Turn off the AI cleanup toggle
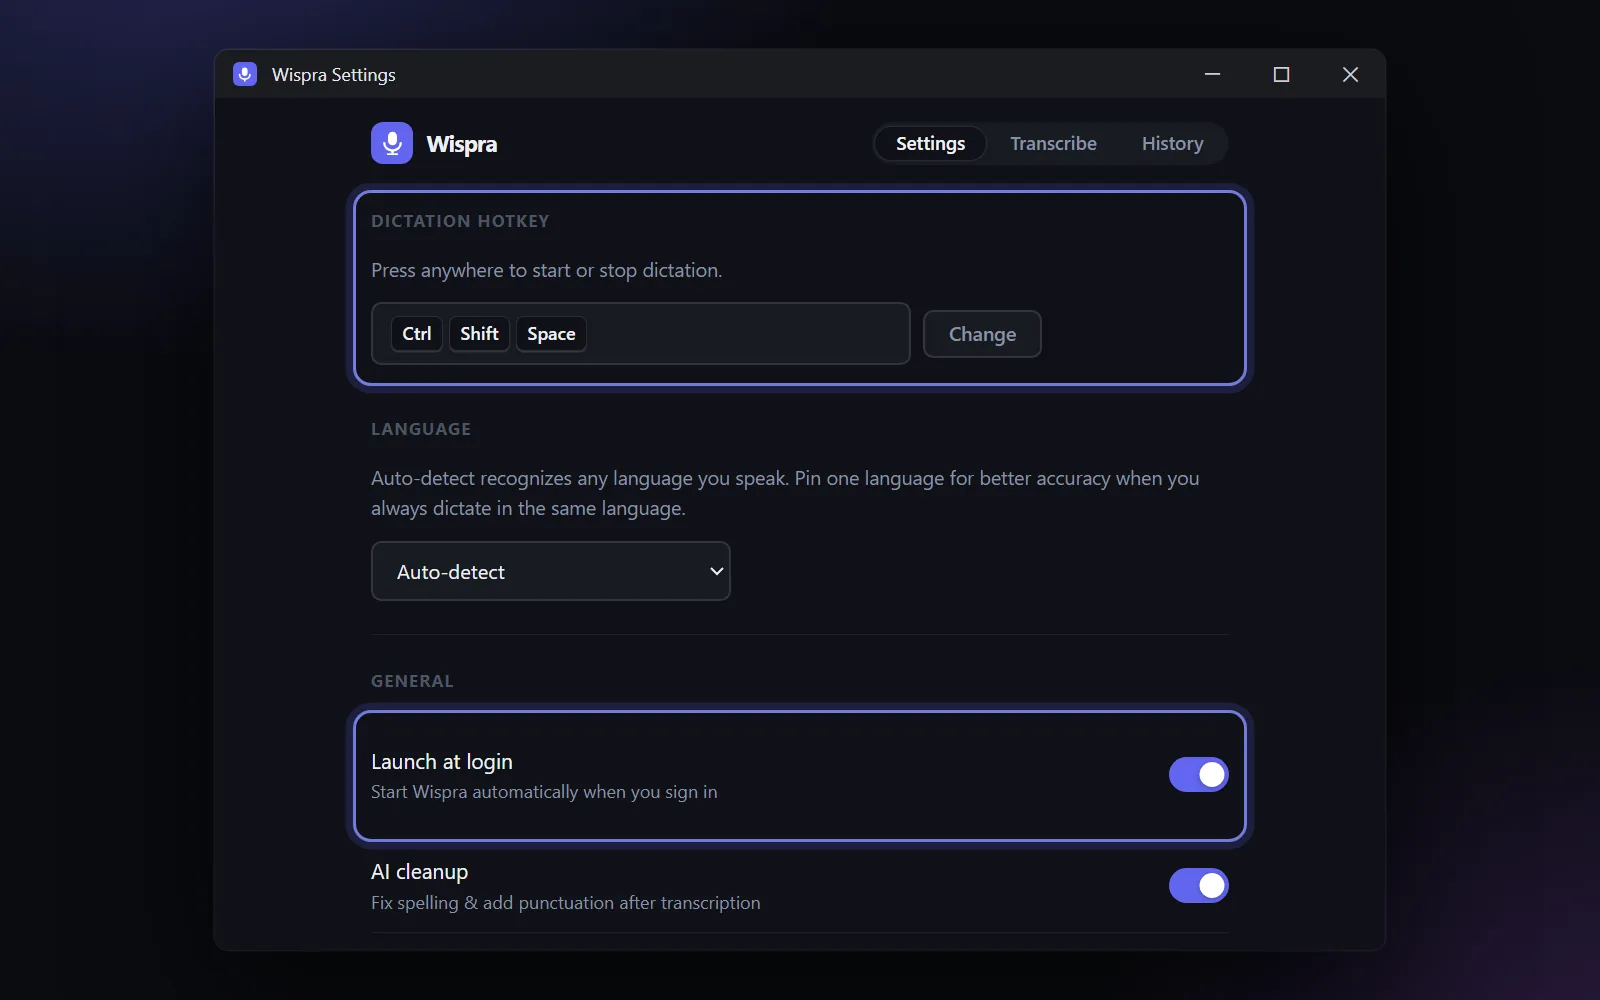 point(1198,885)
